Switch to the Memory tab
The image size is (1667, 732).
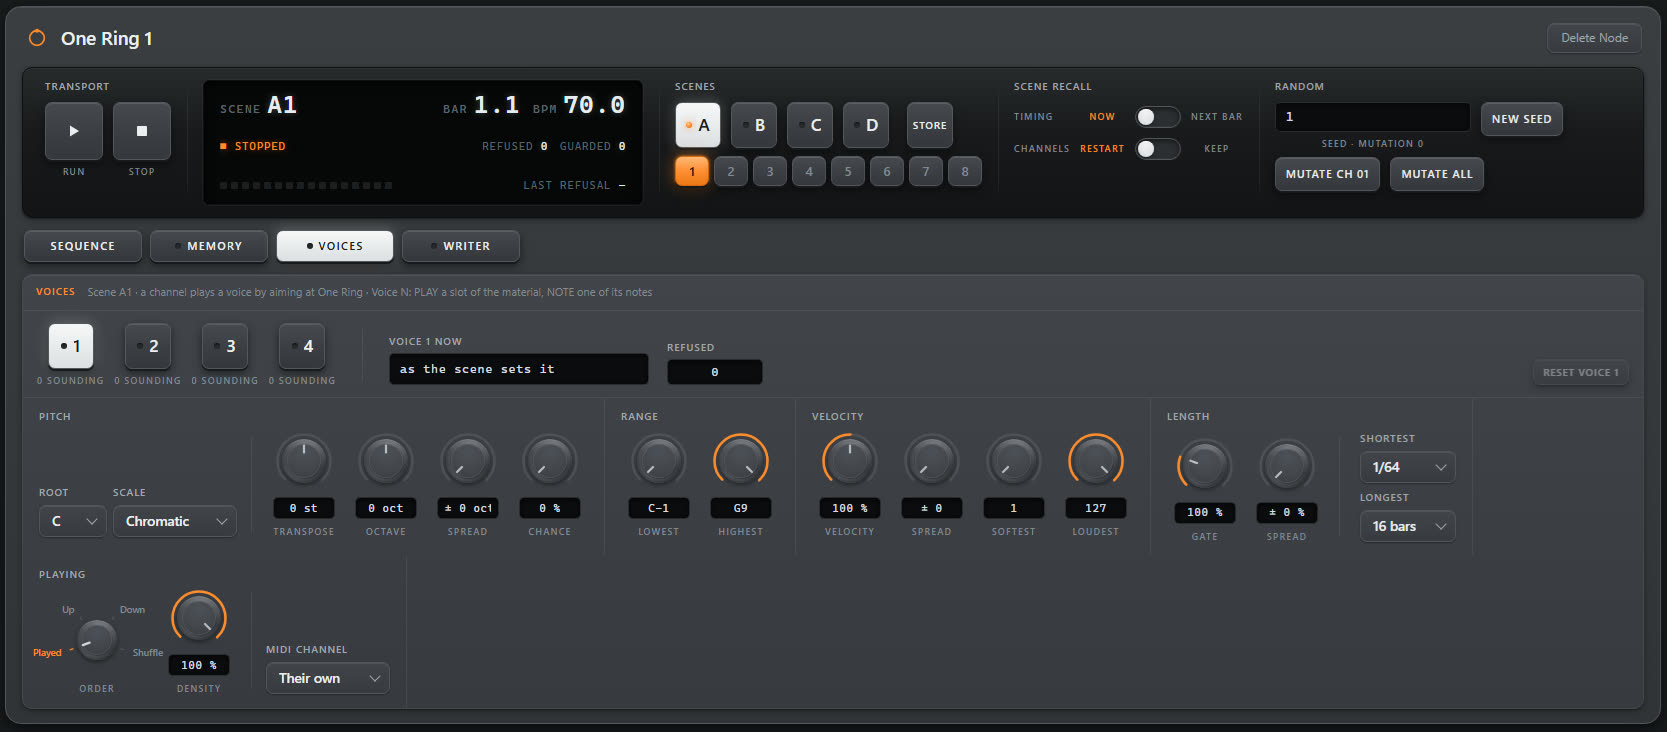click(209, 246)
